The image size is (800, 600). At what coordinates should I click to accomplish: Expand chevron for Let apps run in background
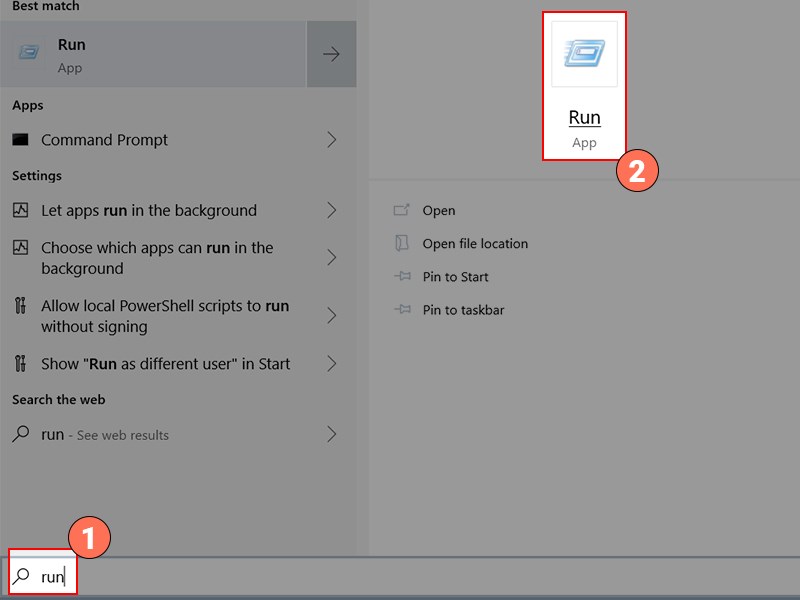332,210
